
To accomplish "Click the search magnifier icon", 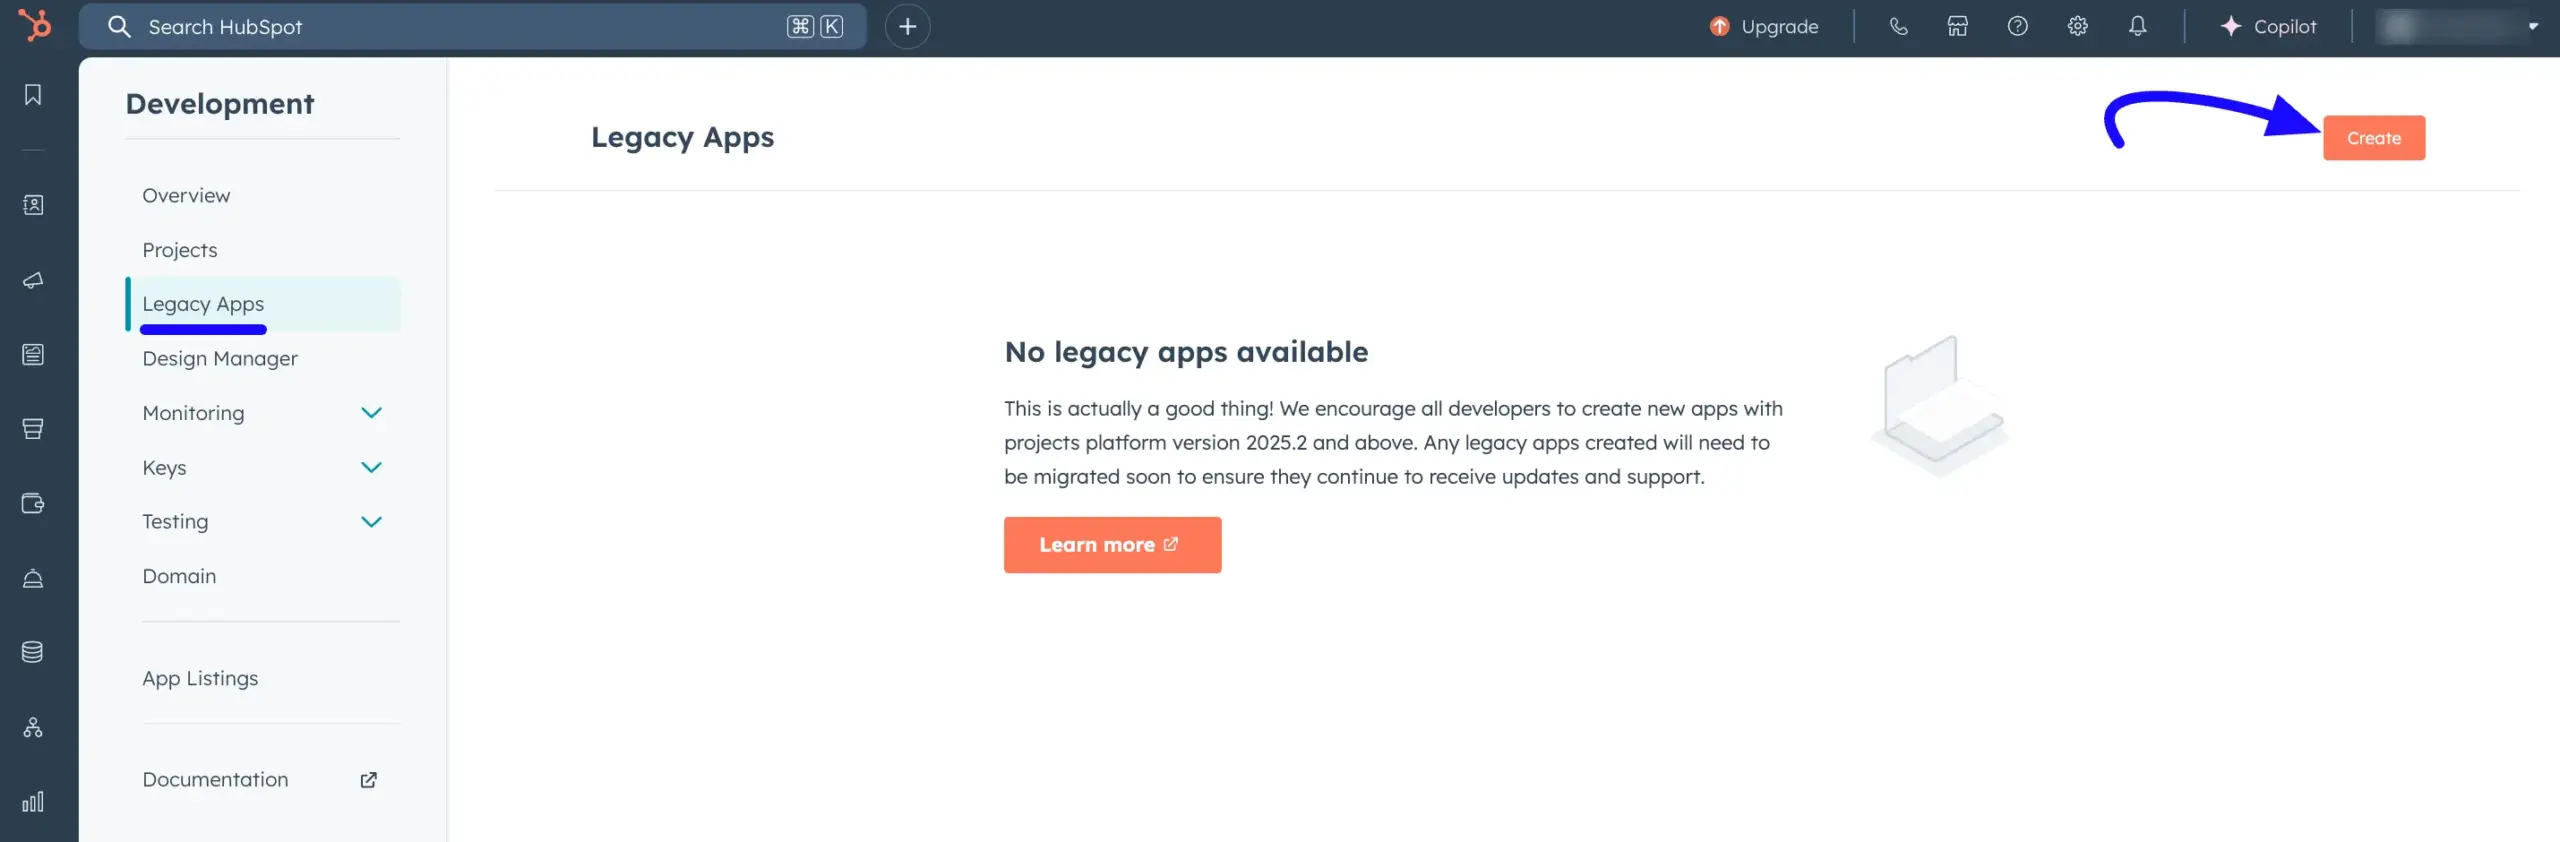I will pos(119,27).
